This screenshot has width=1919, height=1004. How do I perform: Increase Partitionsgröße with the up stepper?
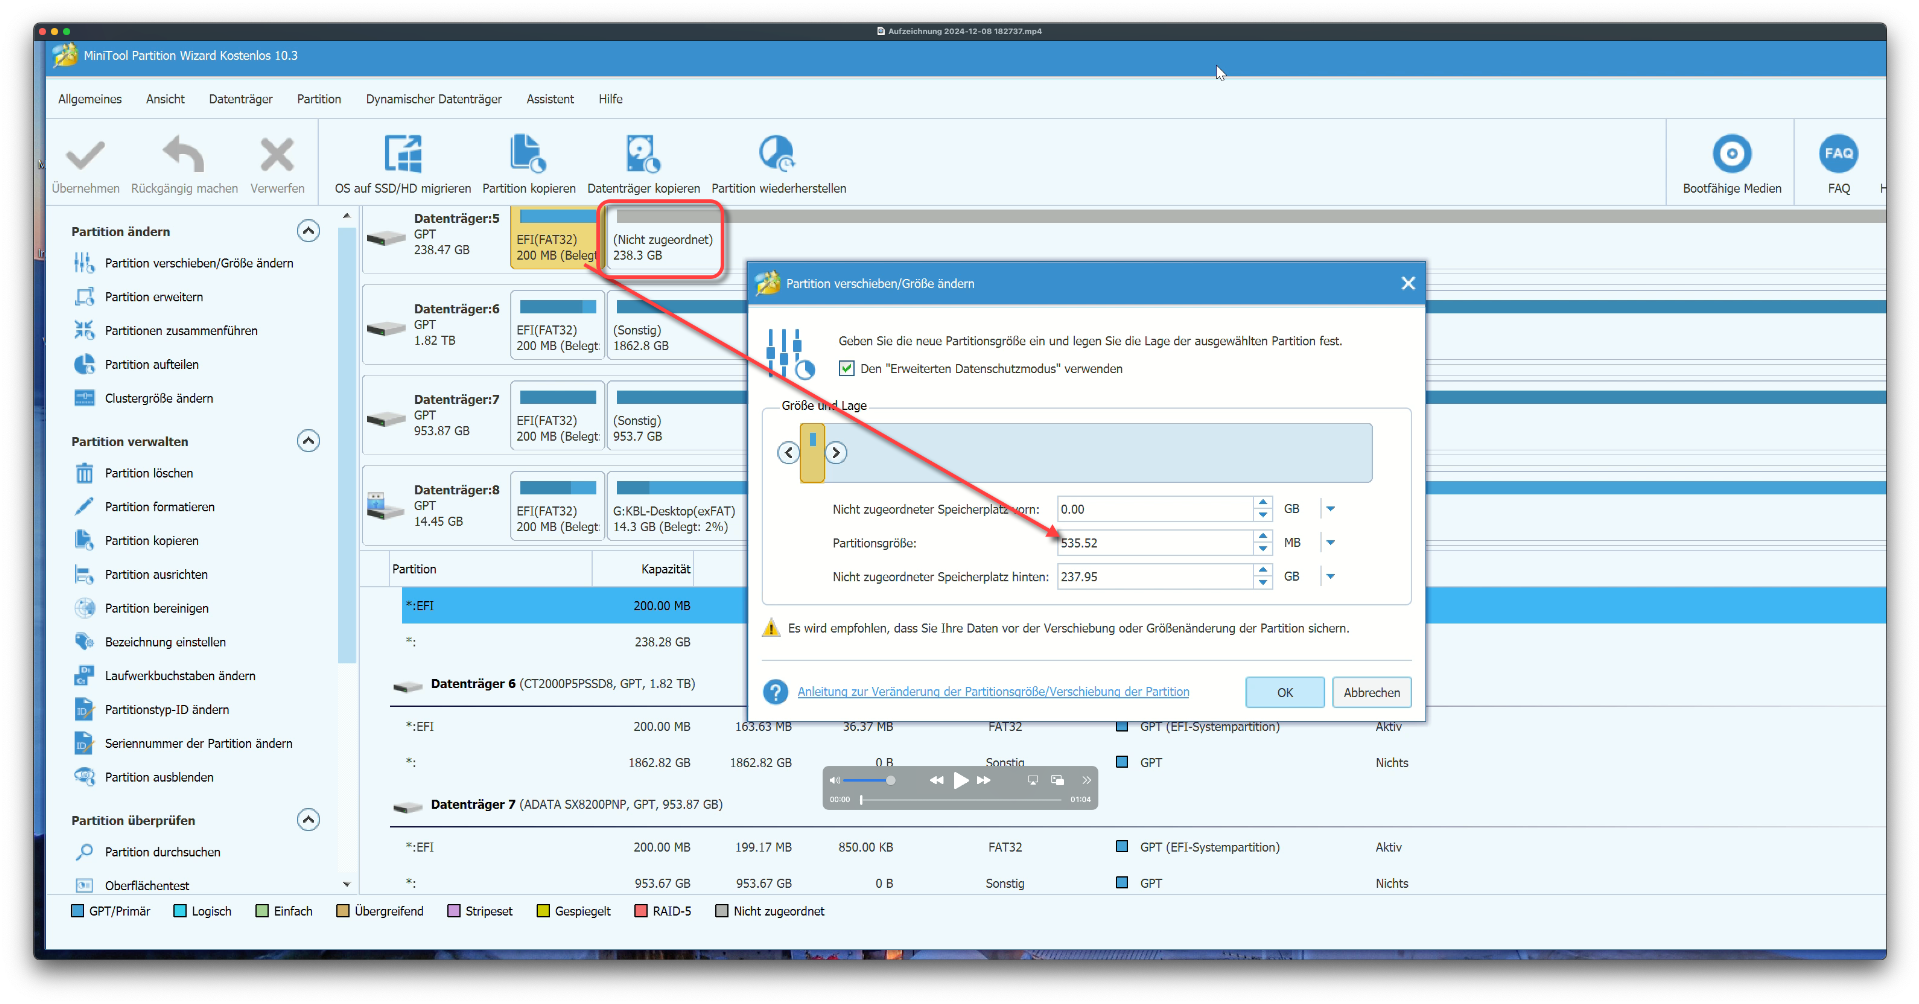tap(1263, 537)
